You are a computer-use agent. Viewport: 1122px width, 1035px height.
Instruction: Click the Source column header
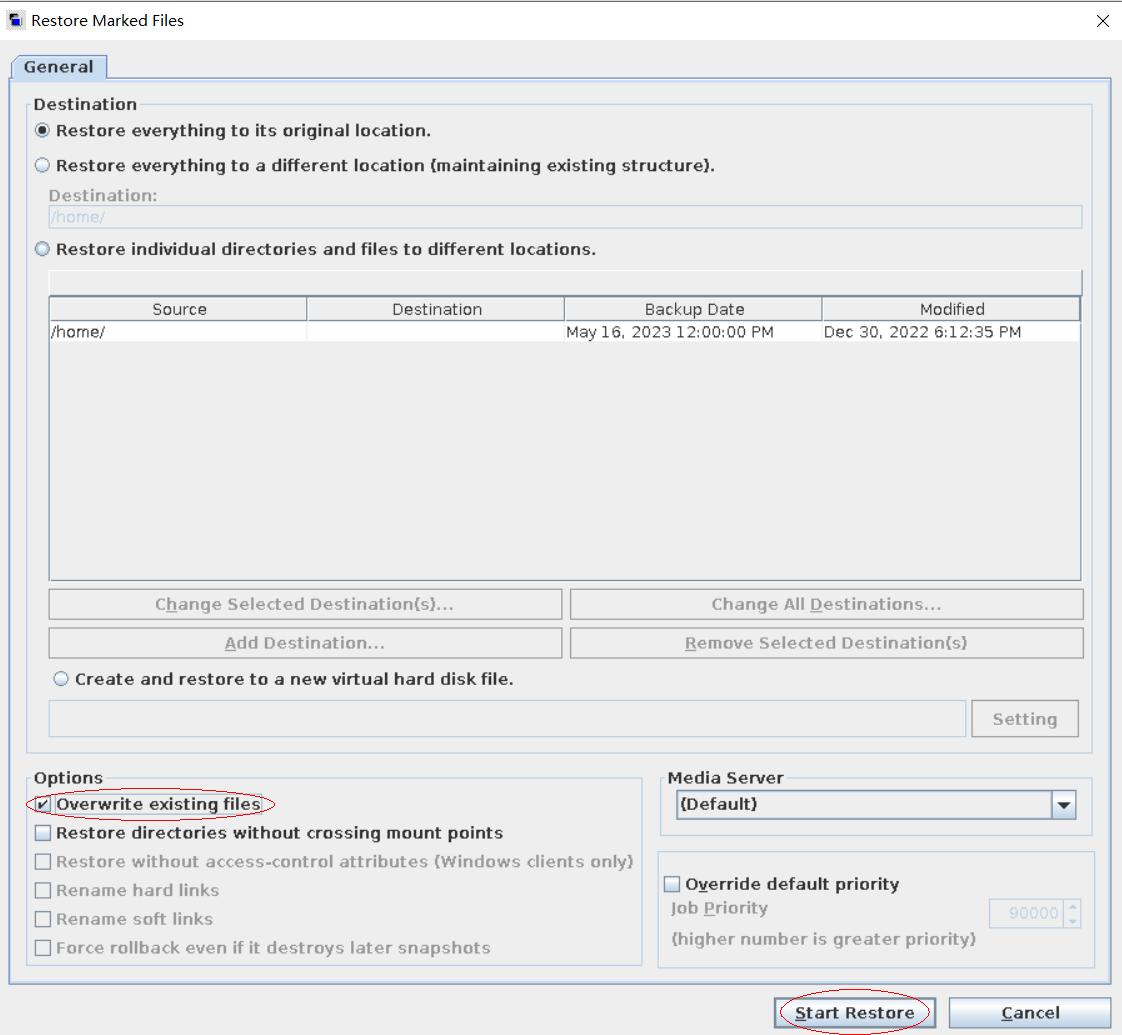coord(179,310)
